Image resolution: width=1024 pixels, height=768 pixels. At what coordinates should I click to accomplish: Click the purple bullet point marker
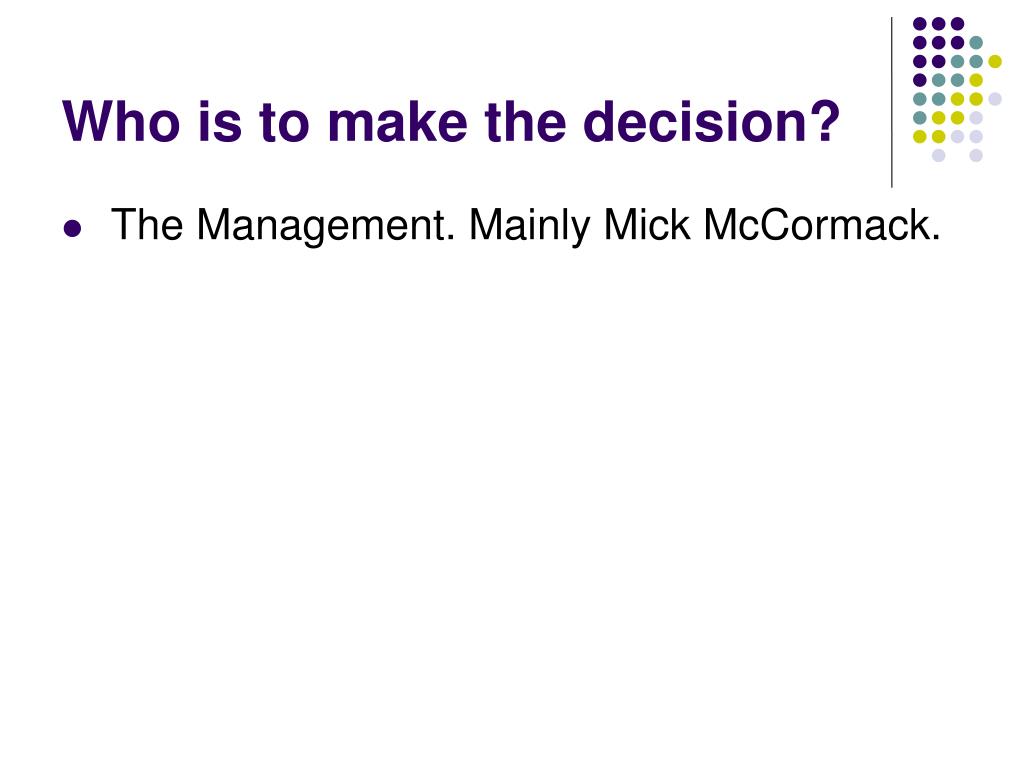[72, 229]
